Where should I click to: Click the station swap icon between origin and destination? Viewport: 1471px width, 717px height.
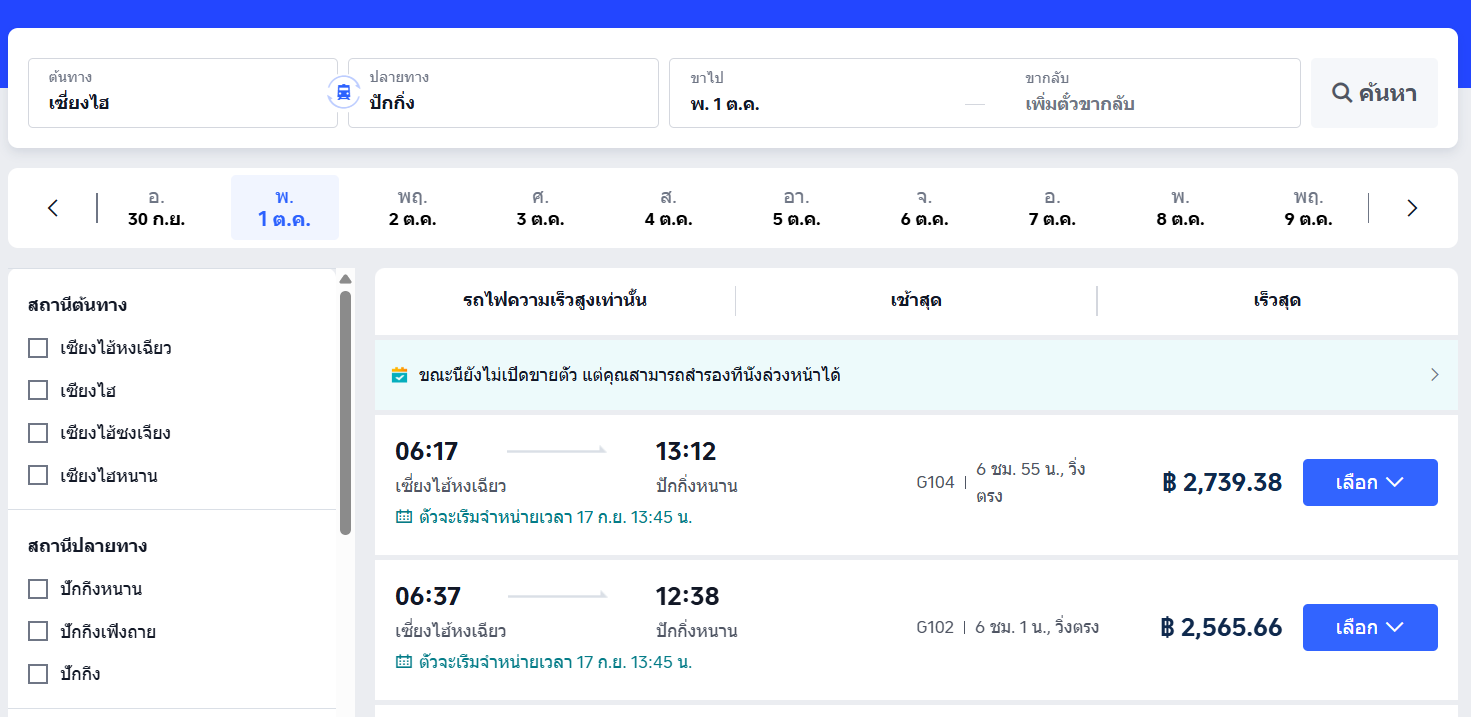pos(343,91)
